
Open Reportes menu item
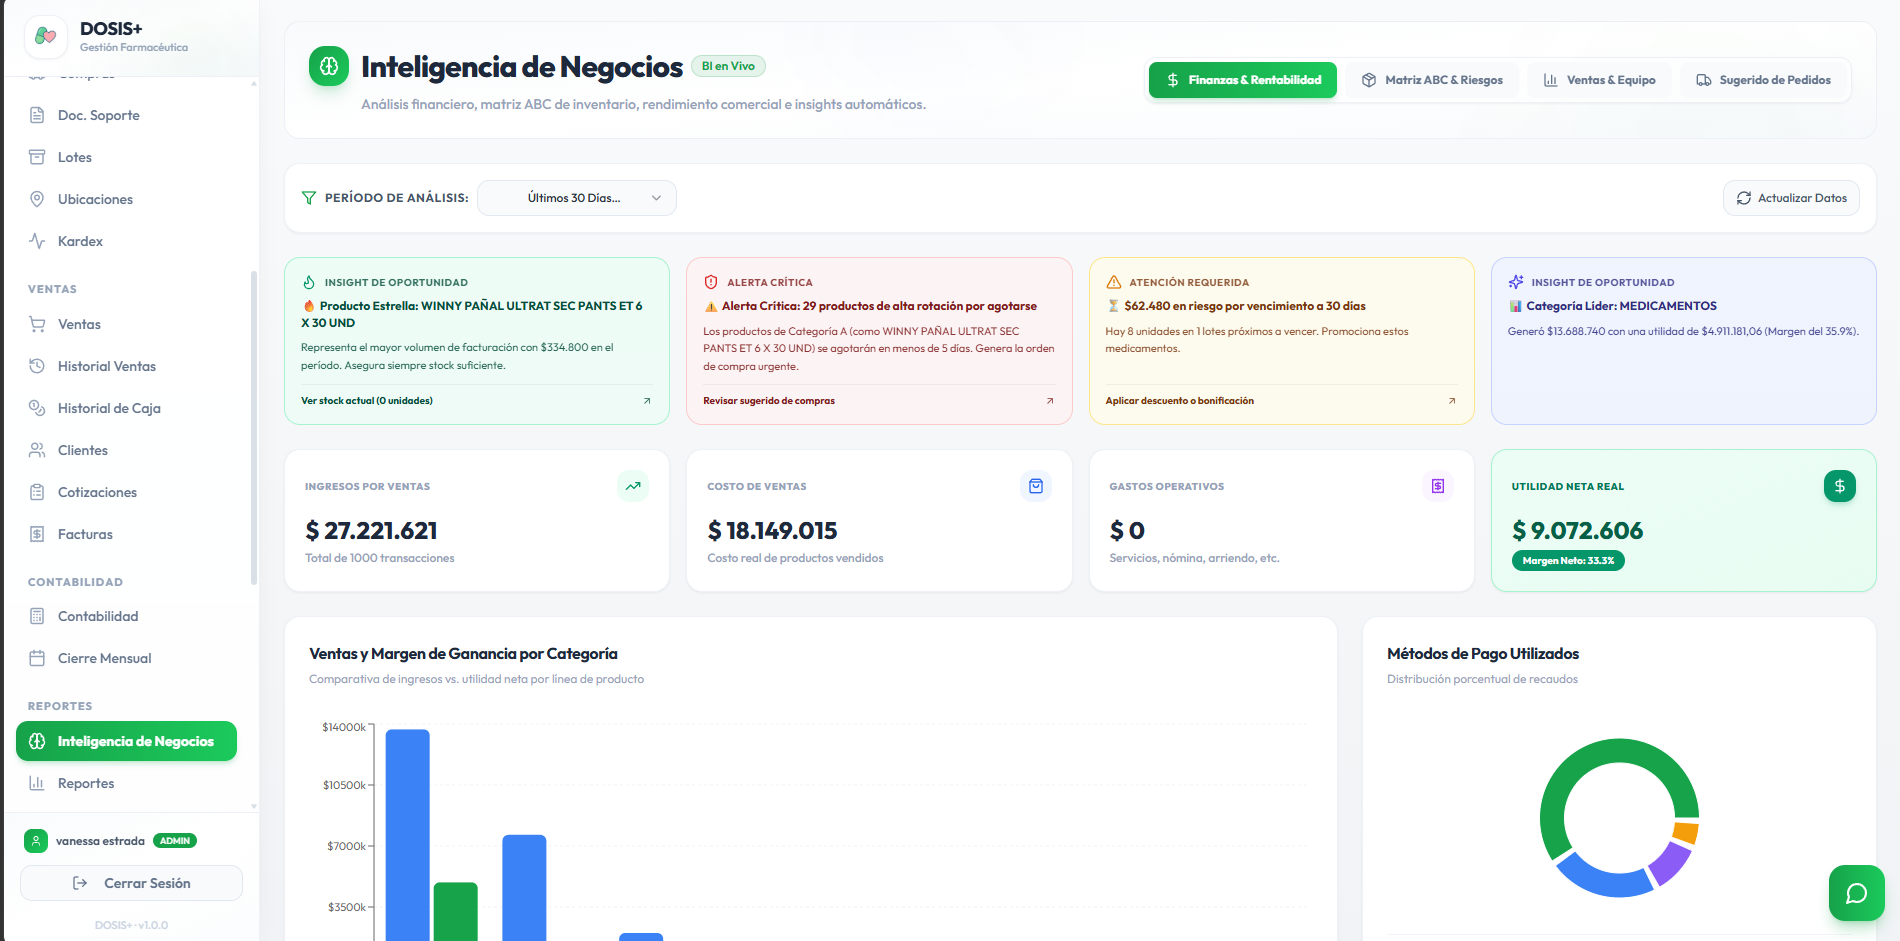pos(126,783)
